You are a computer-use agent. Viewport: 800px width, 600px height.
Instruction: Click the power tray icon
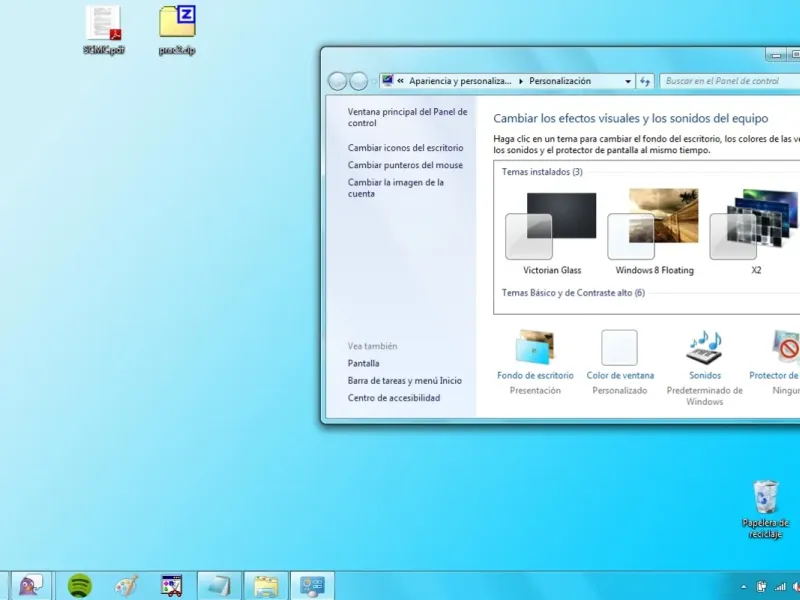(762, 587)
